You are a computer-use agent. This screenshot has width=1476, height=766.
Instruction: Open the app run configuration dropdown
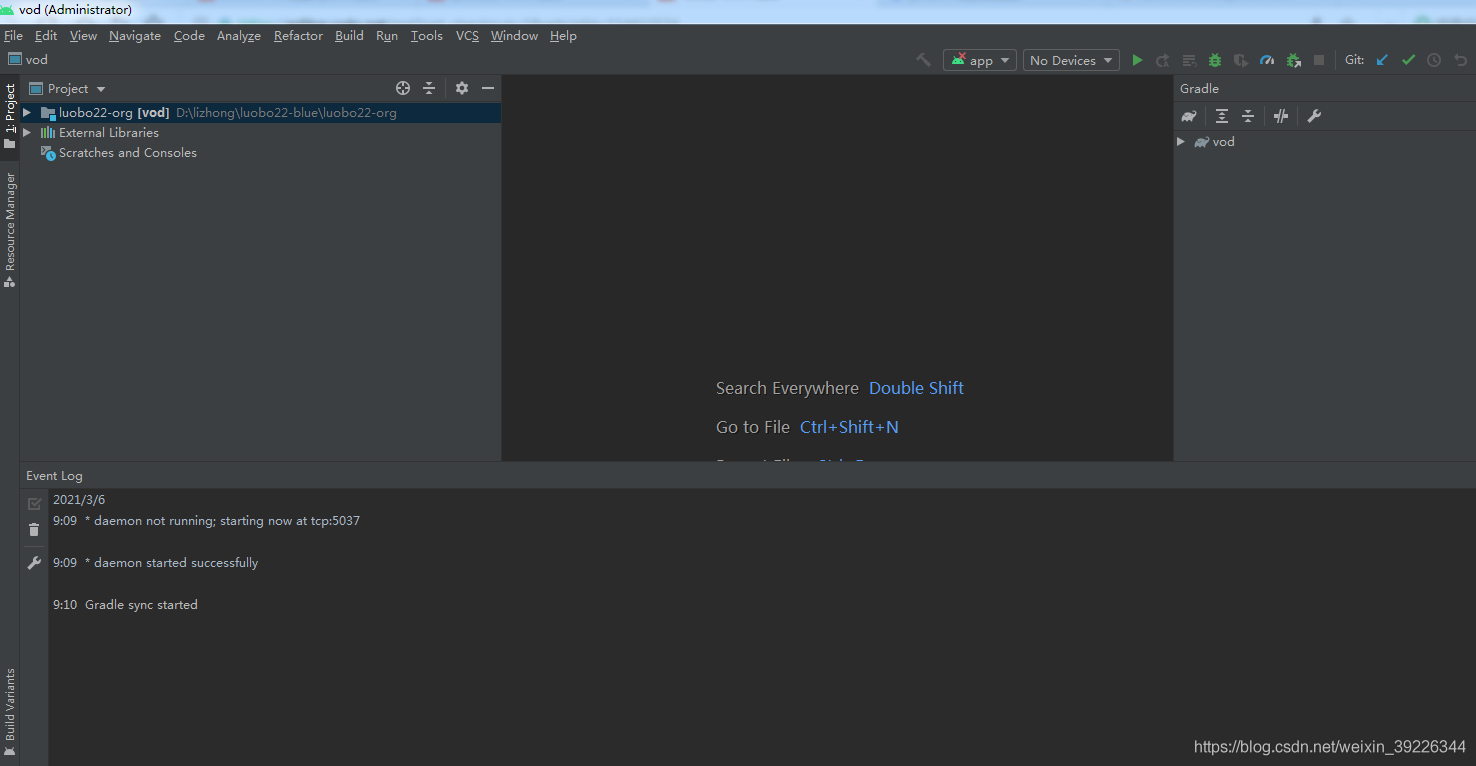coord(980,60)
